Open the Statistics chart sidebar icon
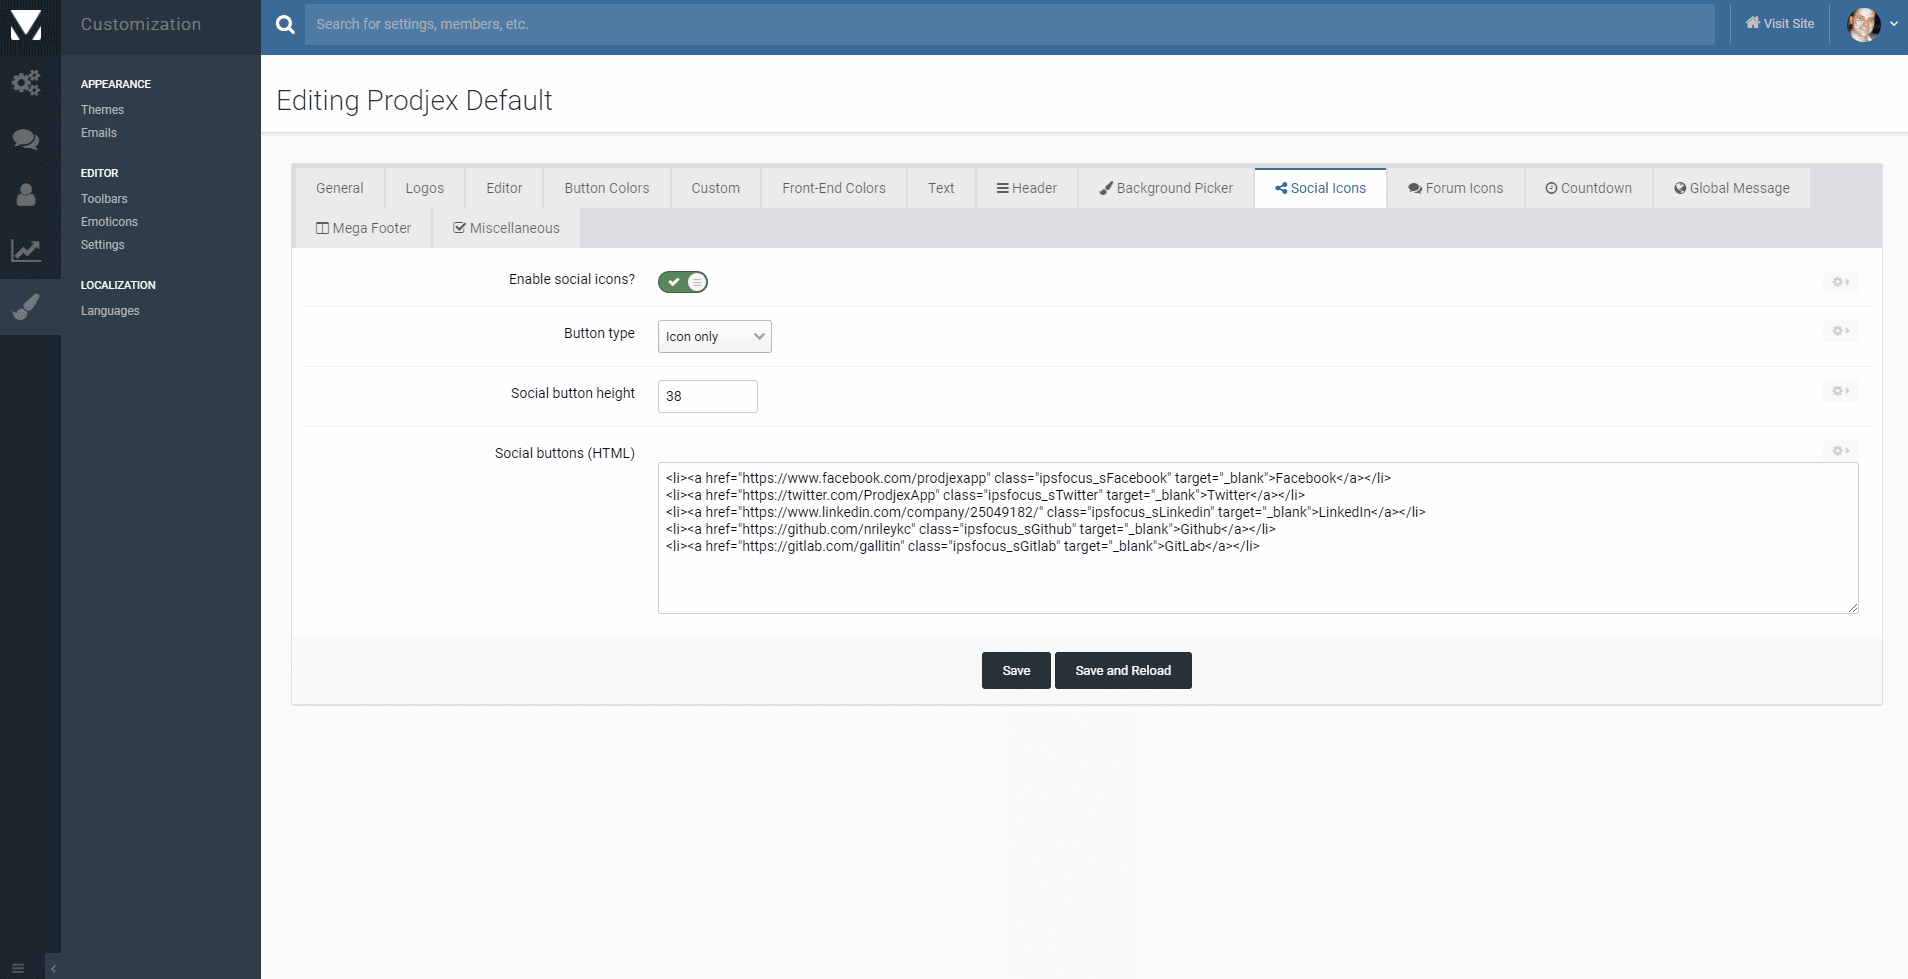The width and height of the screenshot is (1908, 979). pos(26,250)
